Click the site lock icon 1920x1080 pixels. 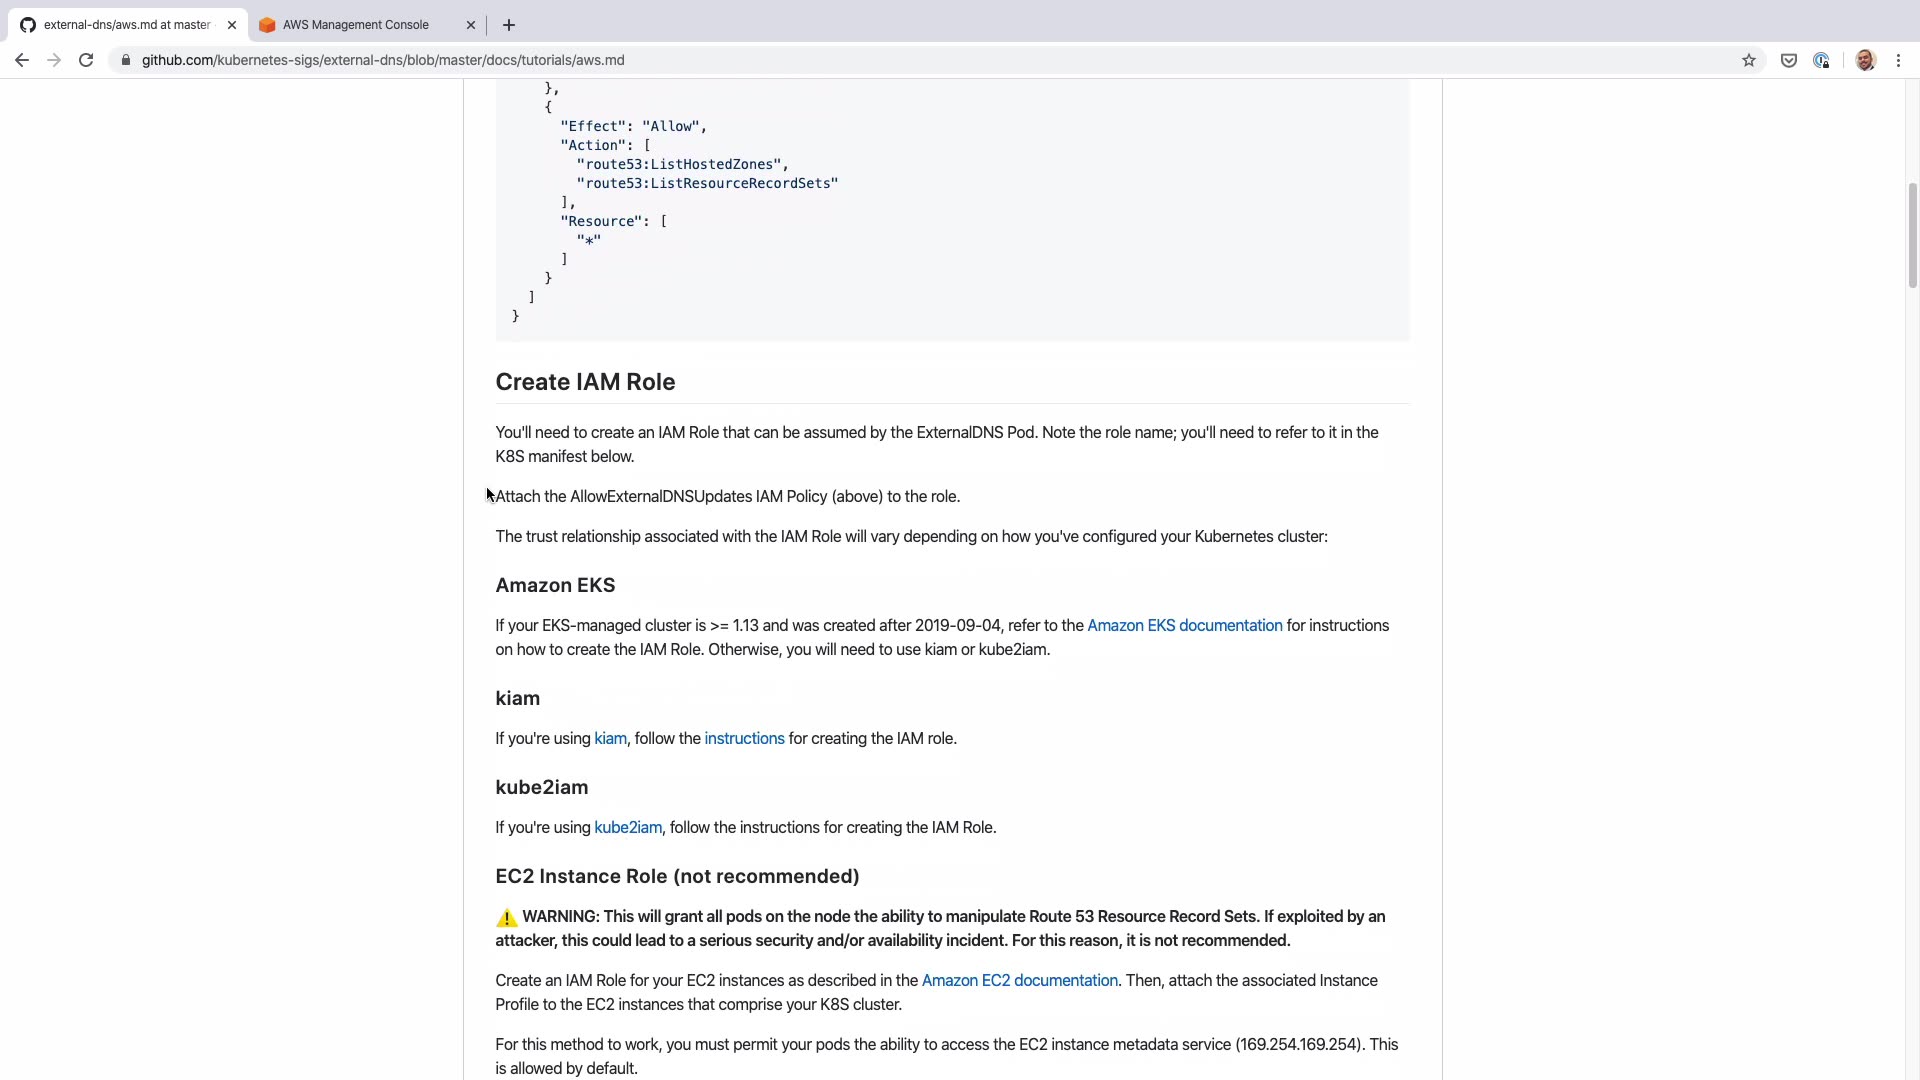125,60
